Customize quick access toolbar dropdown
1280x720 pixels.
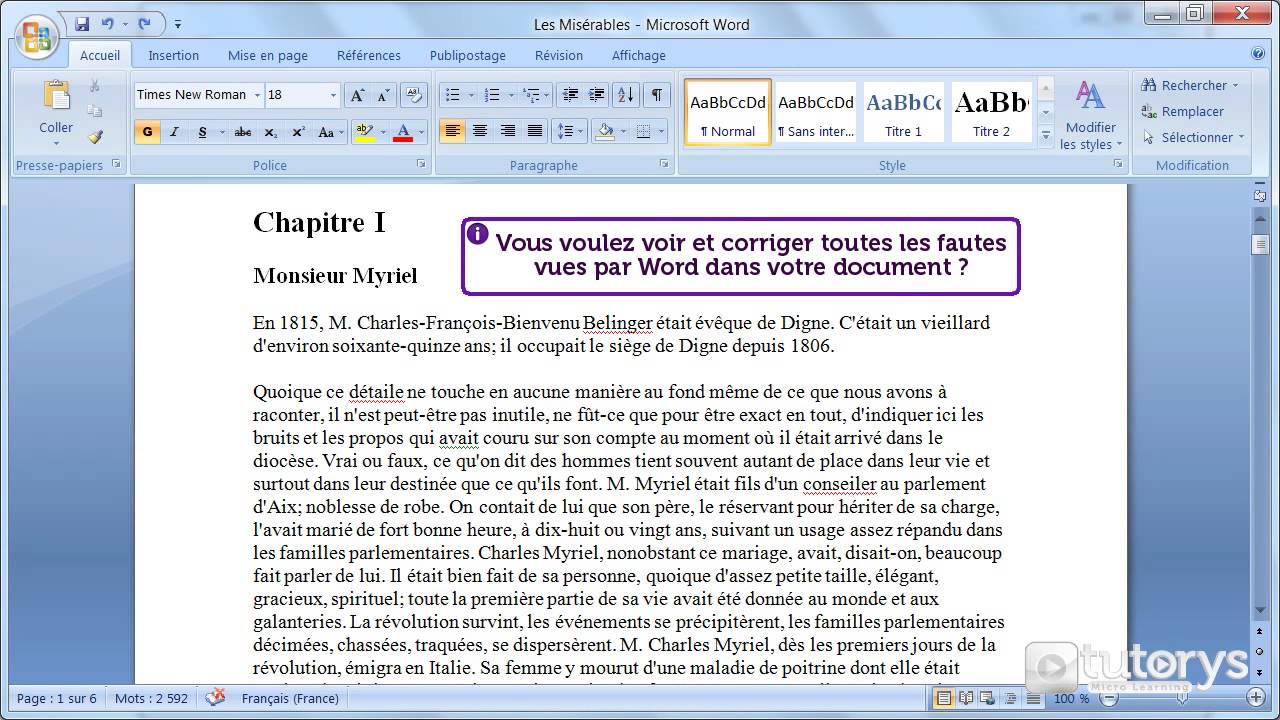(x=178, y=24)
